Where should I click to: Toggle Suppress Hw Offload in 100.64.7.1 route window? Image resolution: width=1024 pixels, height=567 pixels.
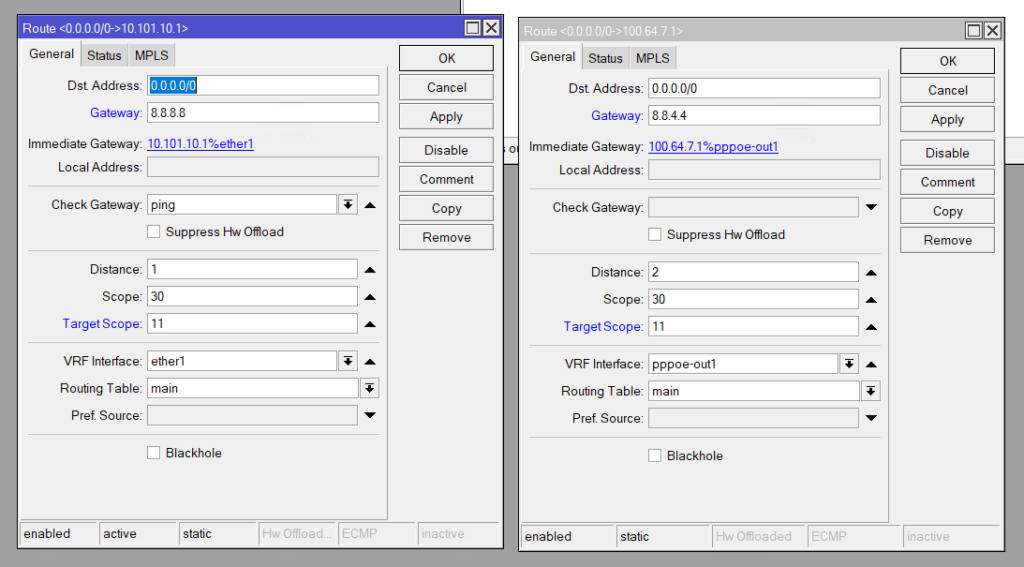coord(654,235)
